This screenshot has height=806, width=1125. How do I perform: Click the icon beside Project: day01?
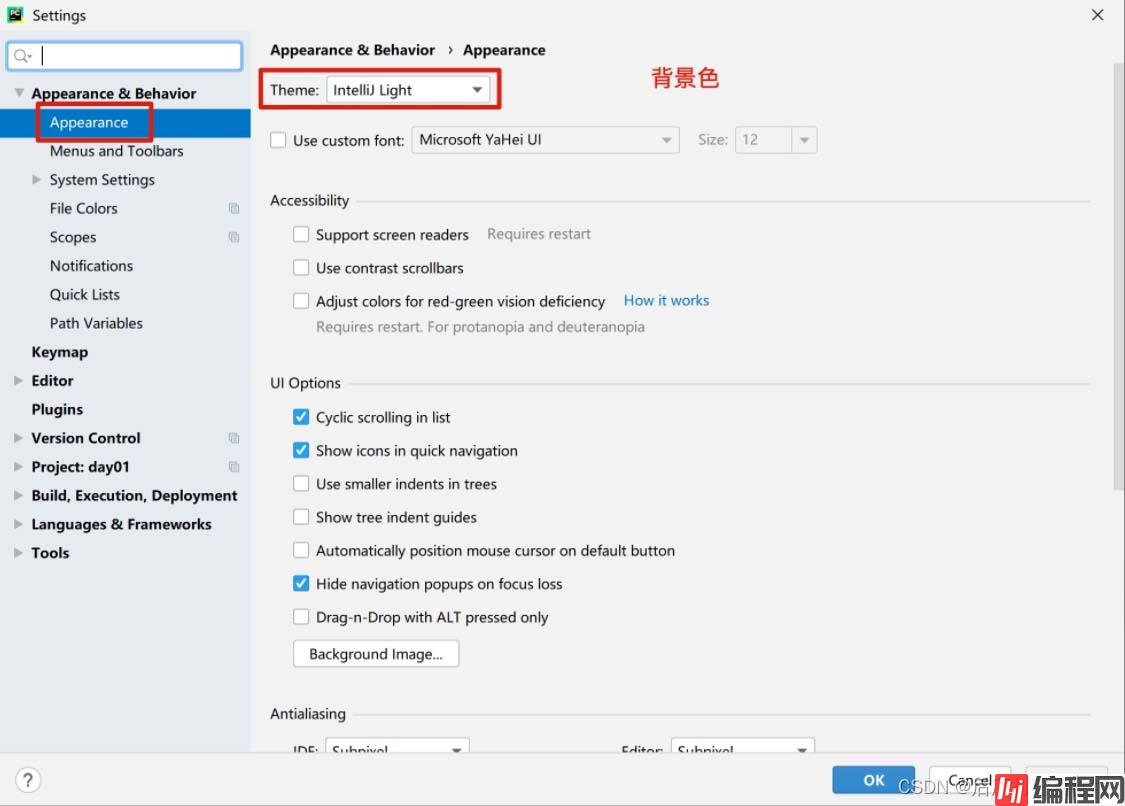coord(234,467)
